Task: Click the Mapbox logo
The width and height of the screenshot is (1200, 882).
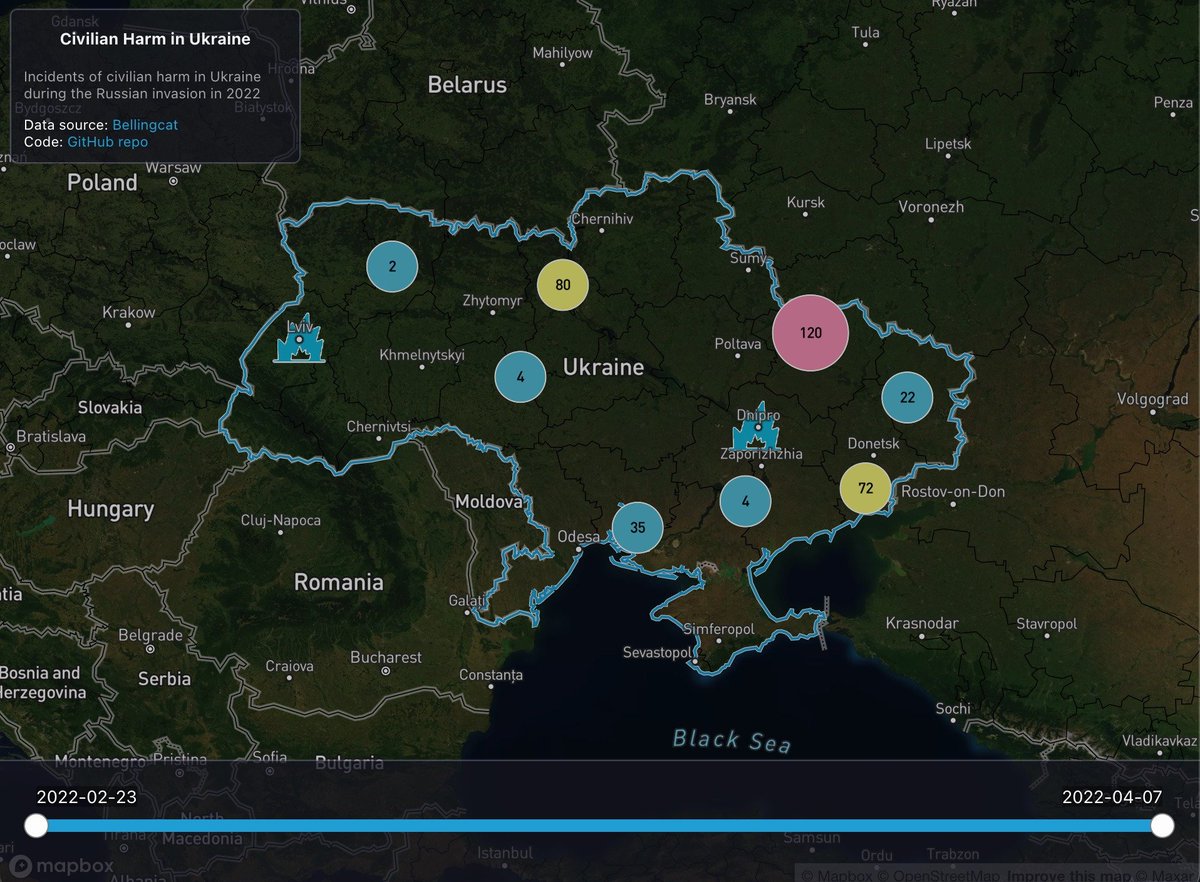Action: click(x=61, y=867)
